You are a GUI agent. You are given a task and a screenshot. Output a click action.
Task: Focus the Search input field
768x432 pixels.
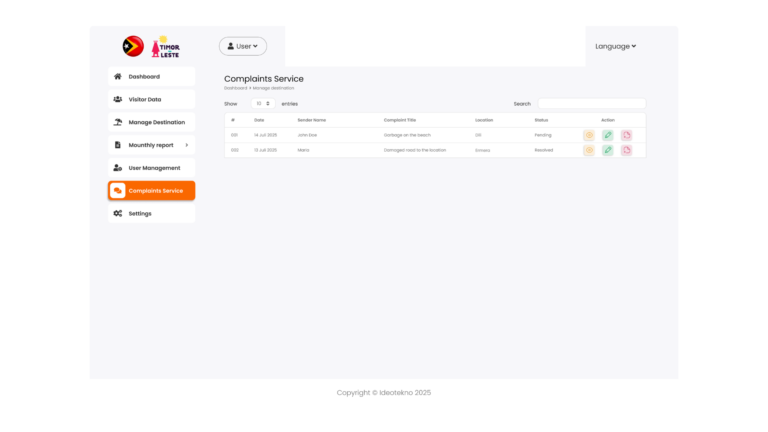pyautogui.click(x=592, y=103)
